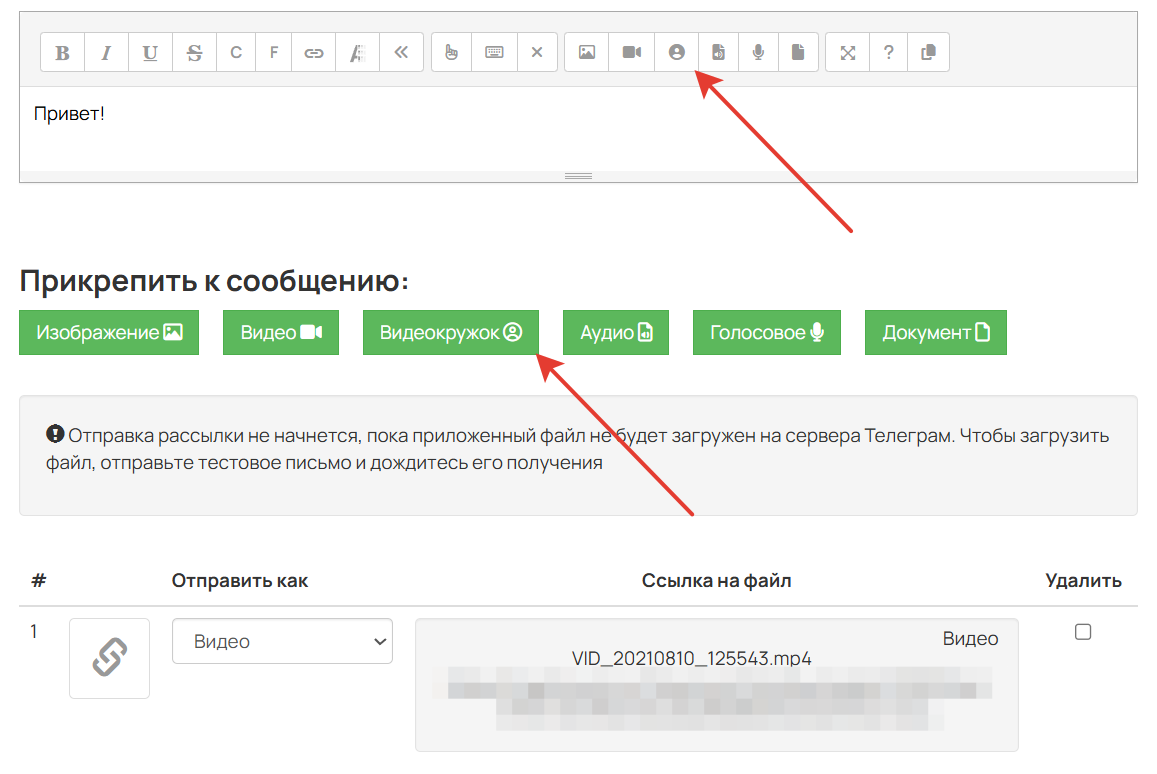Image resolution: width=1157 pixels, height=774 pixels.
Task: Click the message text area with Привет!
Action: coord(578,129)
